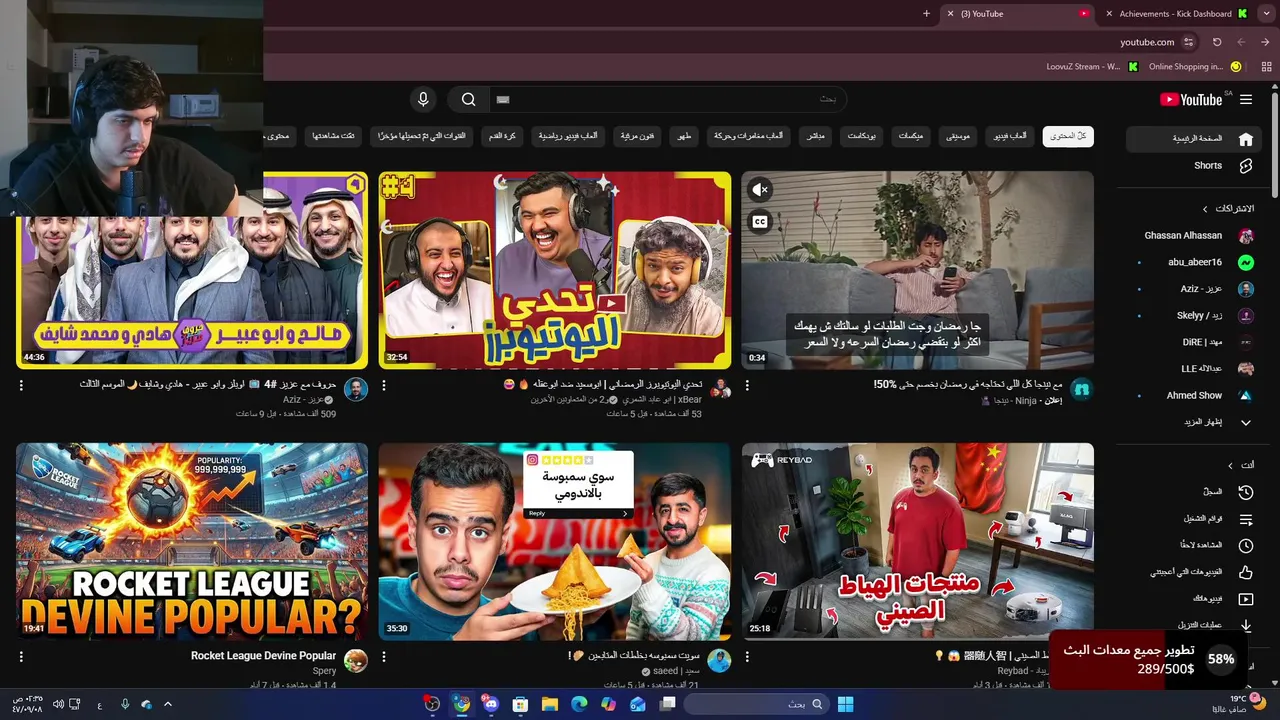Click the search magnifier button

click(468, 99)
